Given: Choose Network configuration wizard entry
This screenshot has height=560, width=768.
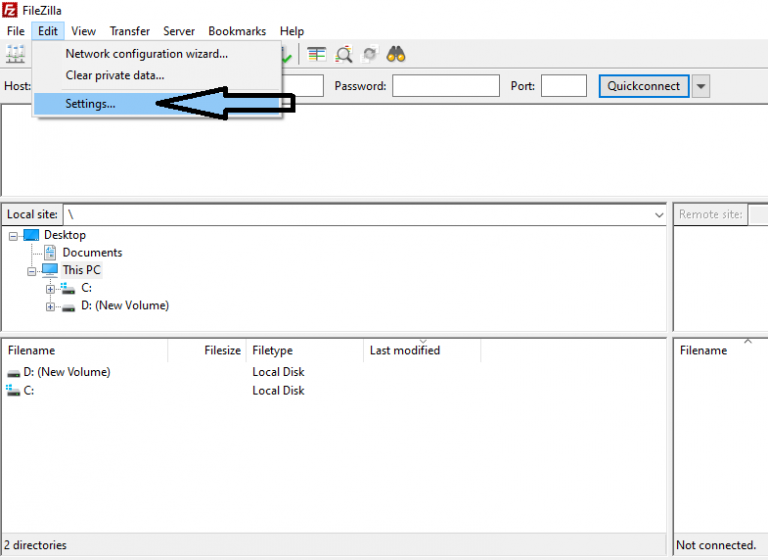Looking at the screenshot, I should tap(157, 54).
